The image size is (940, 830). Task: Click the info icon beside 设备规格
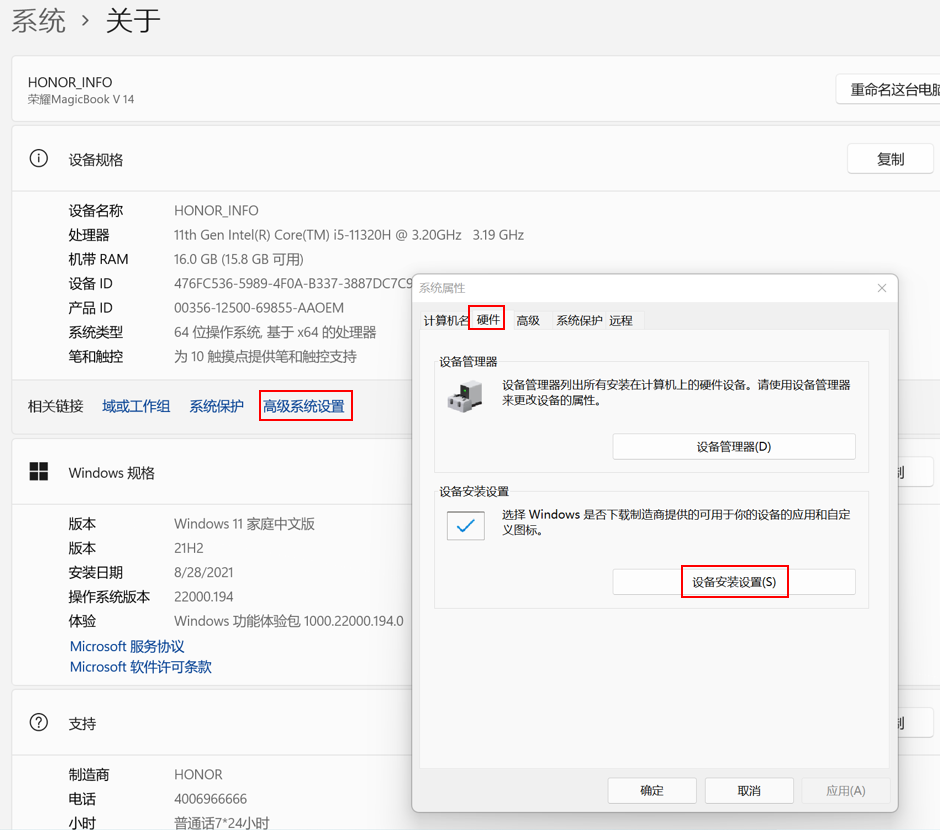(x=39, y=159)
